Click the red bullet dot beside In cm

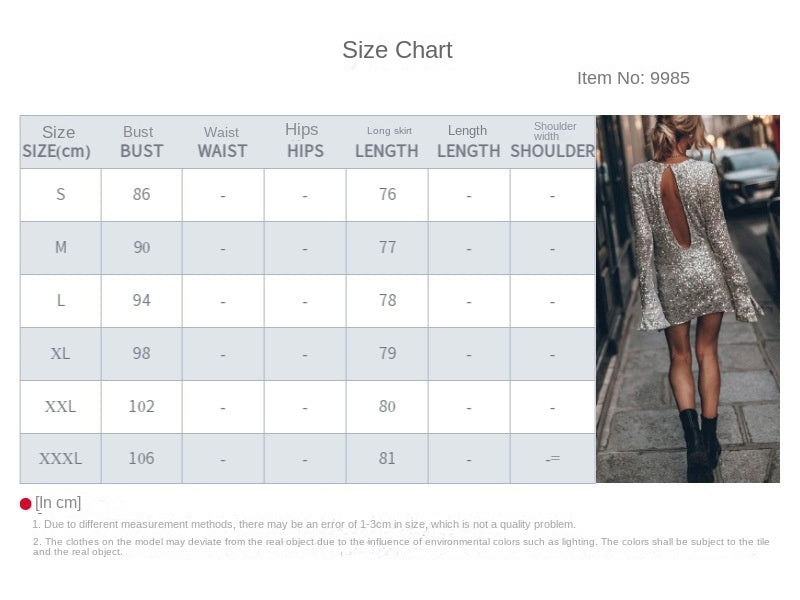[26, 504]
